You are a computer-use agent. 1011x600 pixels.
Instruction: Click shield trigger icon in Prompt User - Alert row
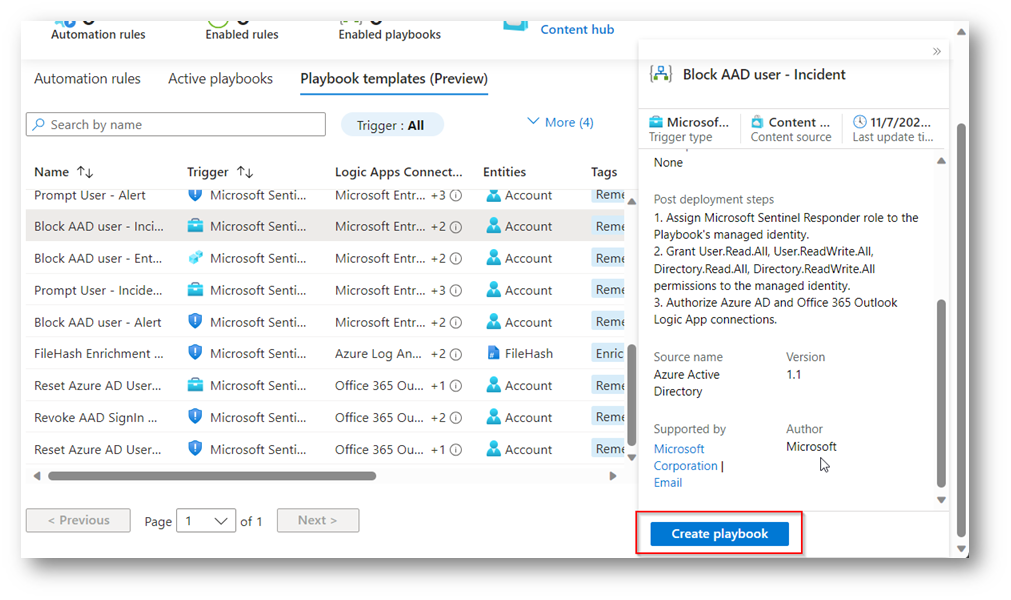195,195
